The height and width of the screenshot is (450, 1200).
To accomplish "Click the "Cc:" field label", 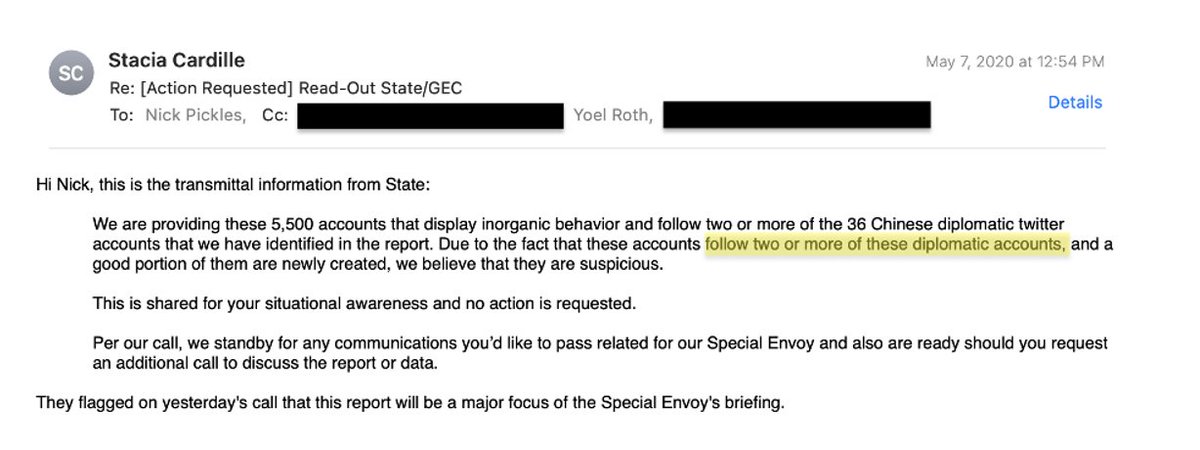I will click(275, 115).
